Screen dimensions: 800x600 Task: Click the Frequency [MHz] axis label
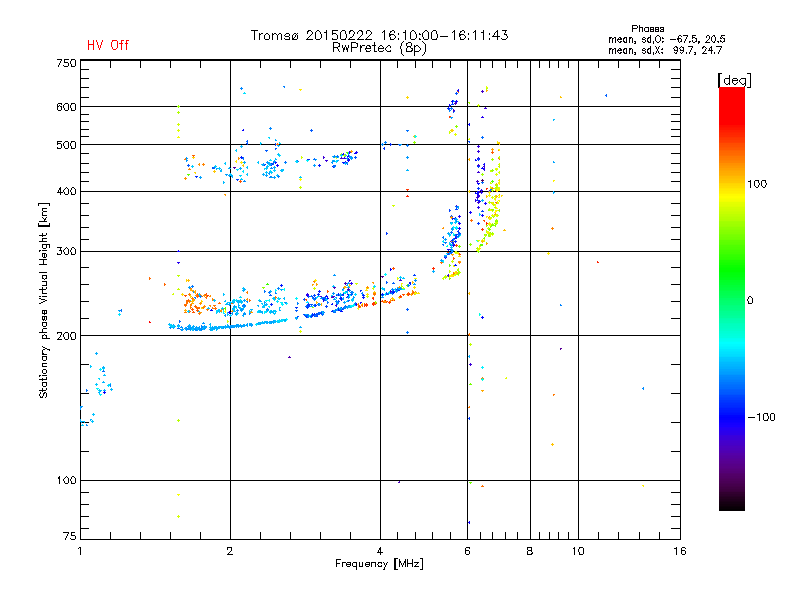[379, 564]
